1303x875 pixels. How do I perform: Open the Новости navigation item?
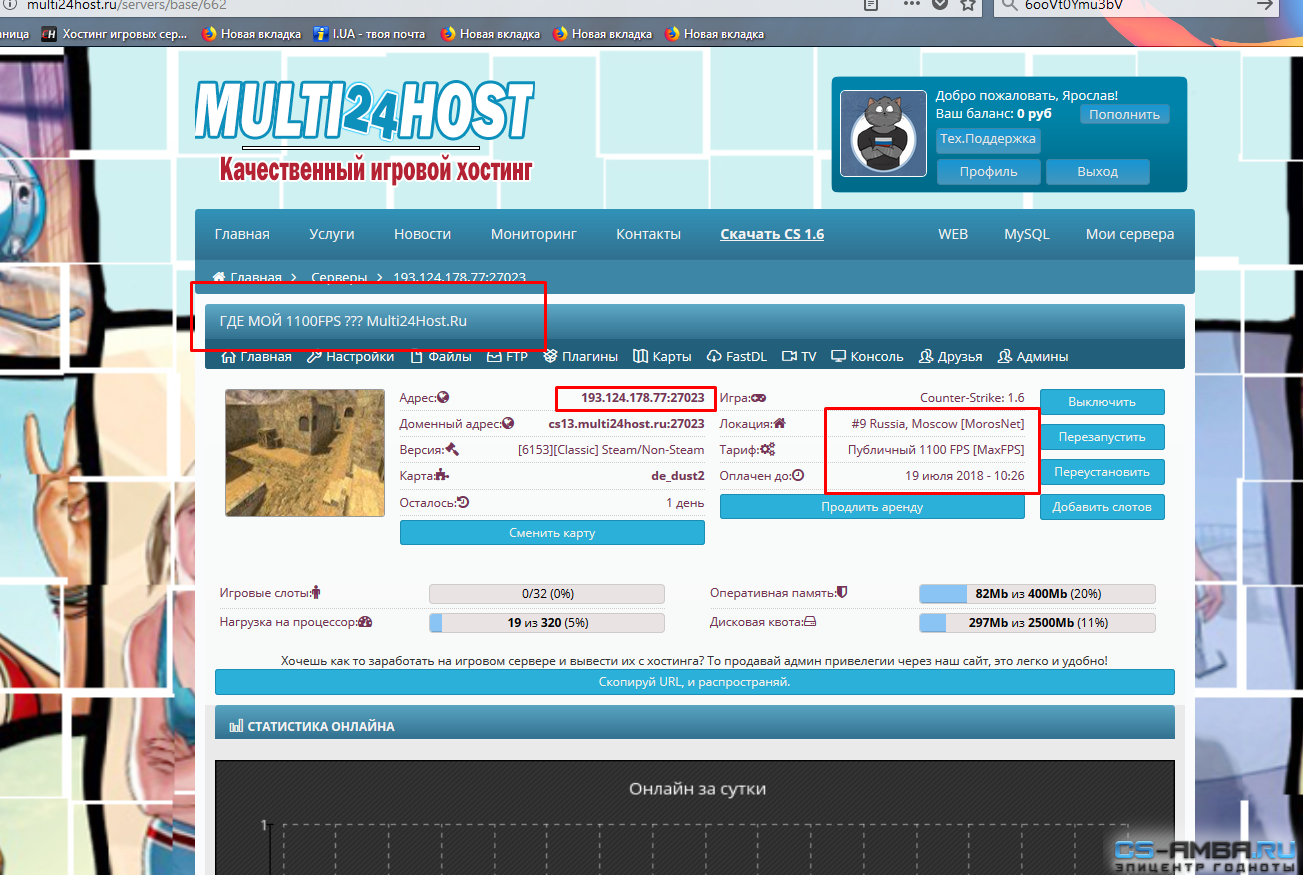click(x=422, y=234)
